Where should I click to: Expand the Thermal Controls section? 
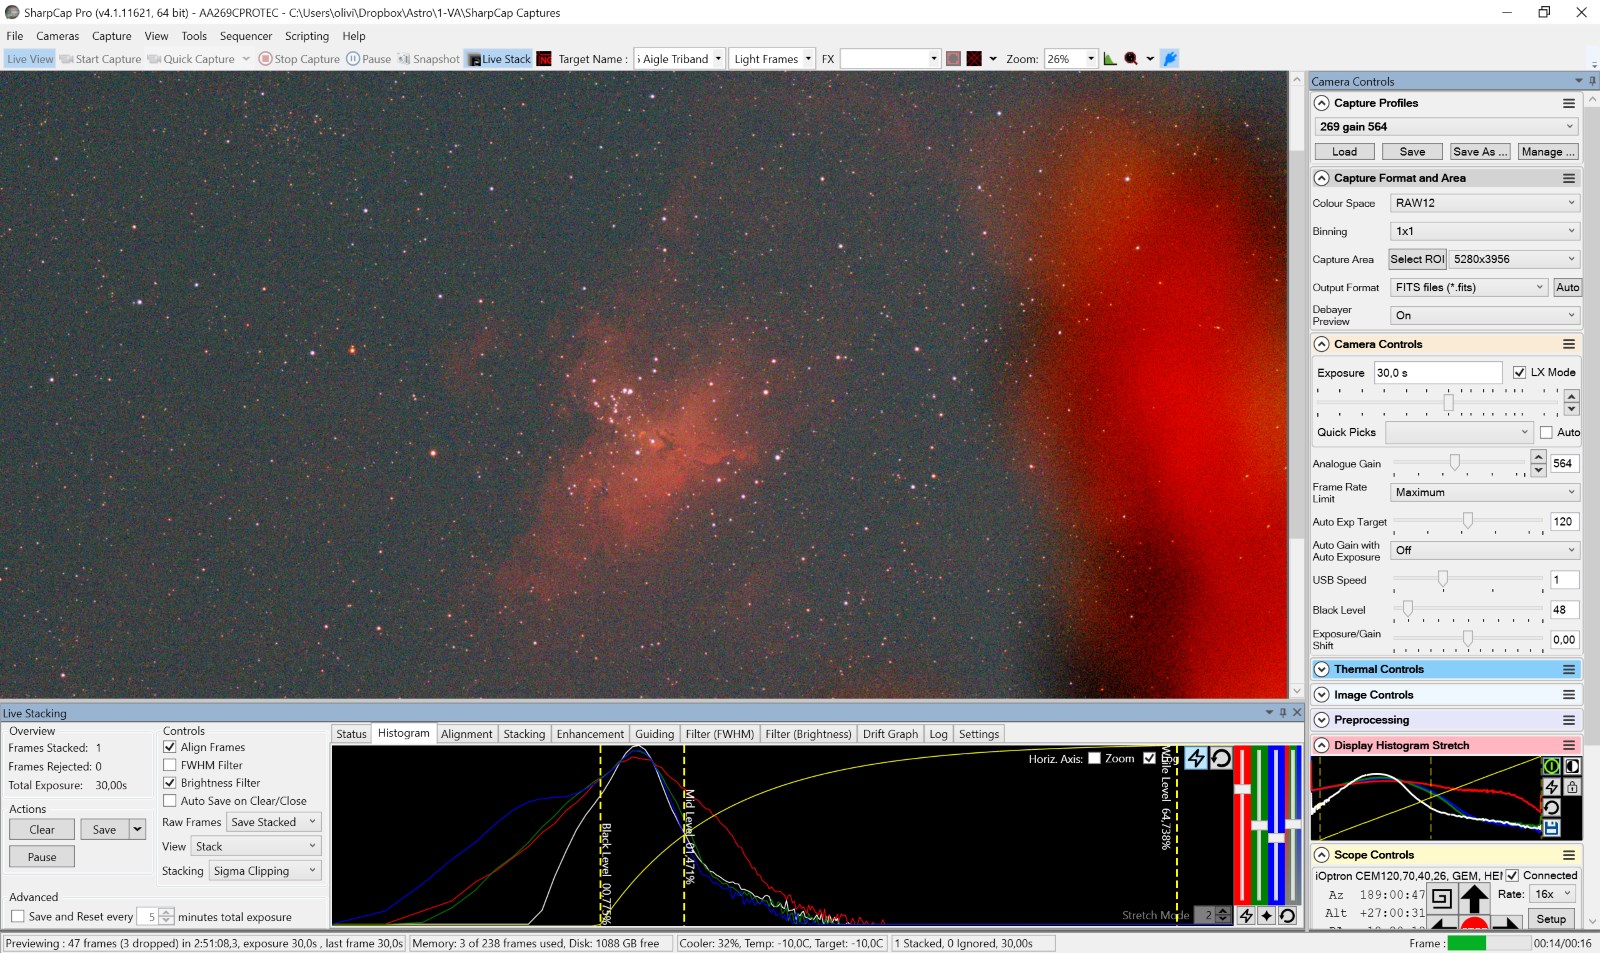coord(1322,669)
